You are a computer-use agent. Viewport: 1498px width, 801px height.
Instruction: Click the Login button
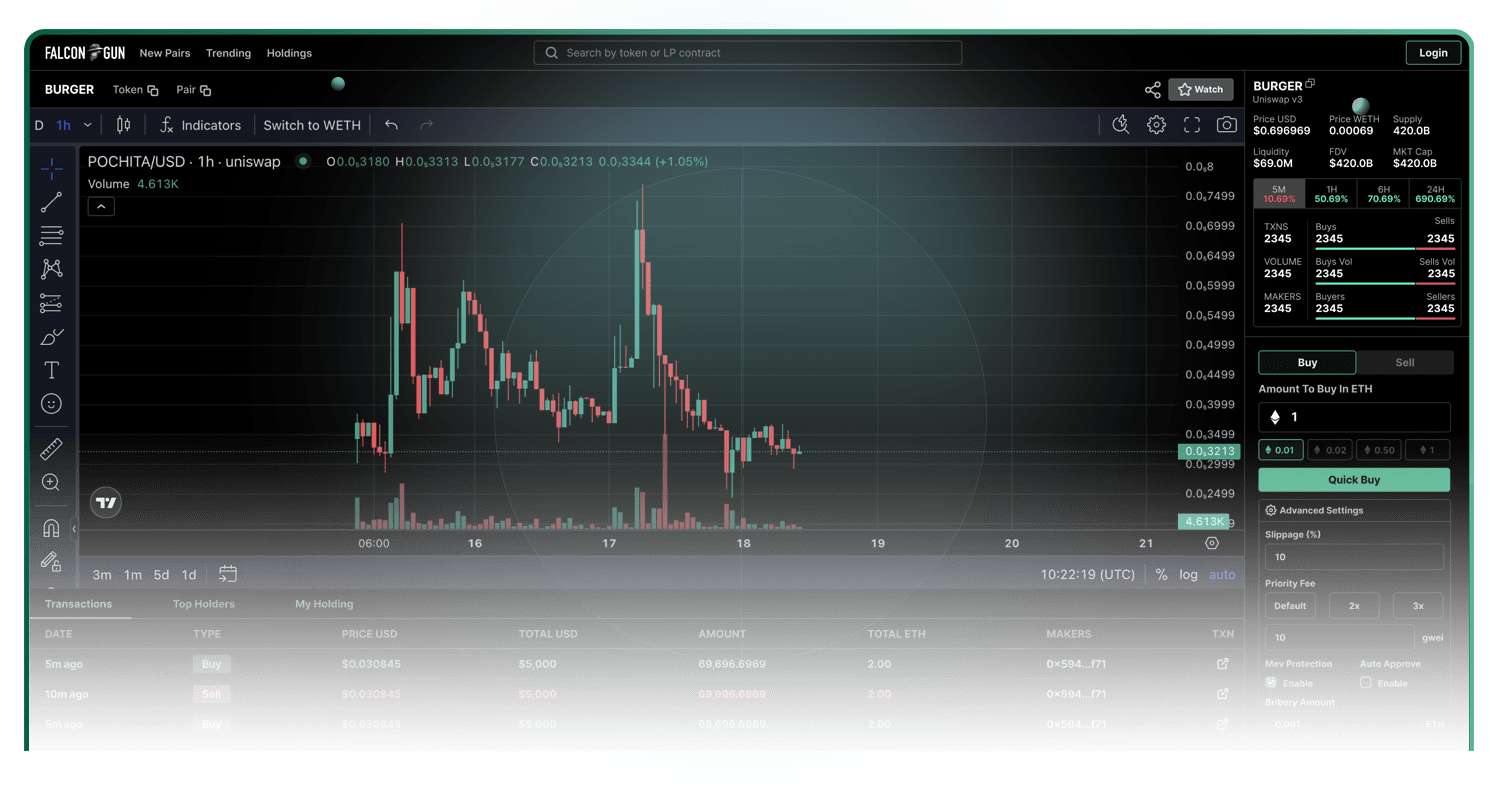pyautogui.click(x=1433, y=53)
